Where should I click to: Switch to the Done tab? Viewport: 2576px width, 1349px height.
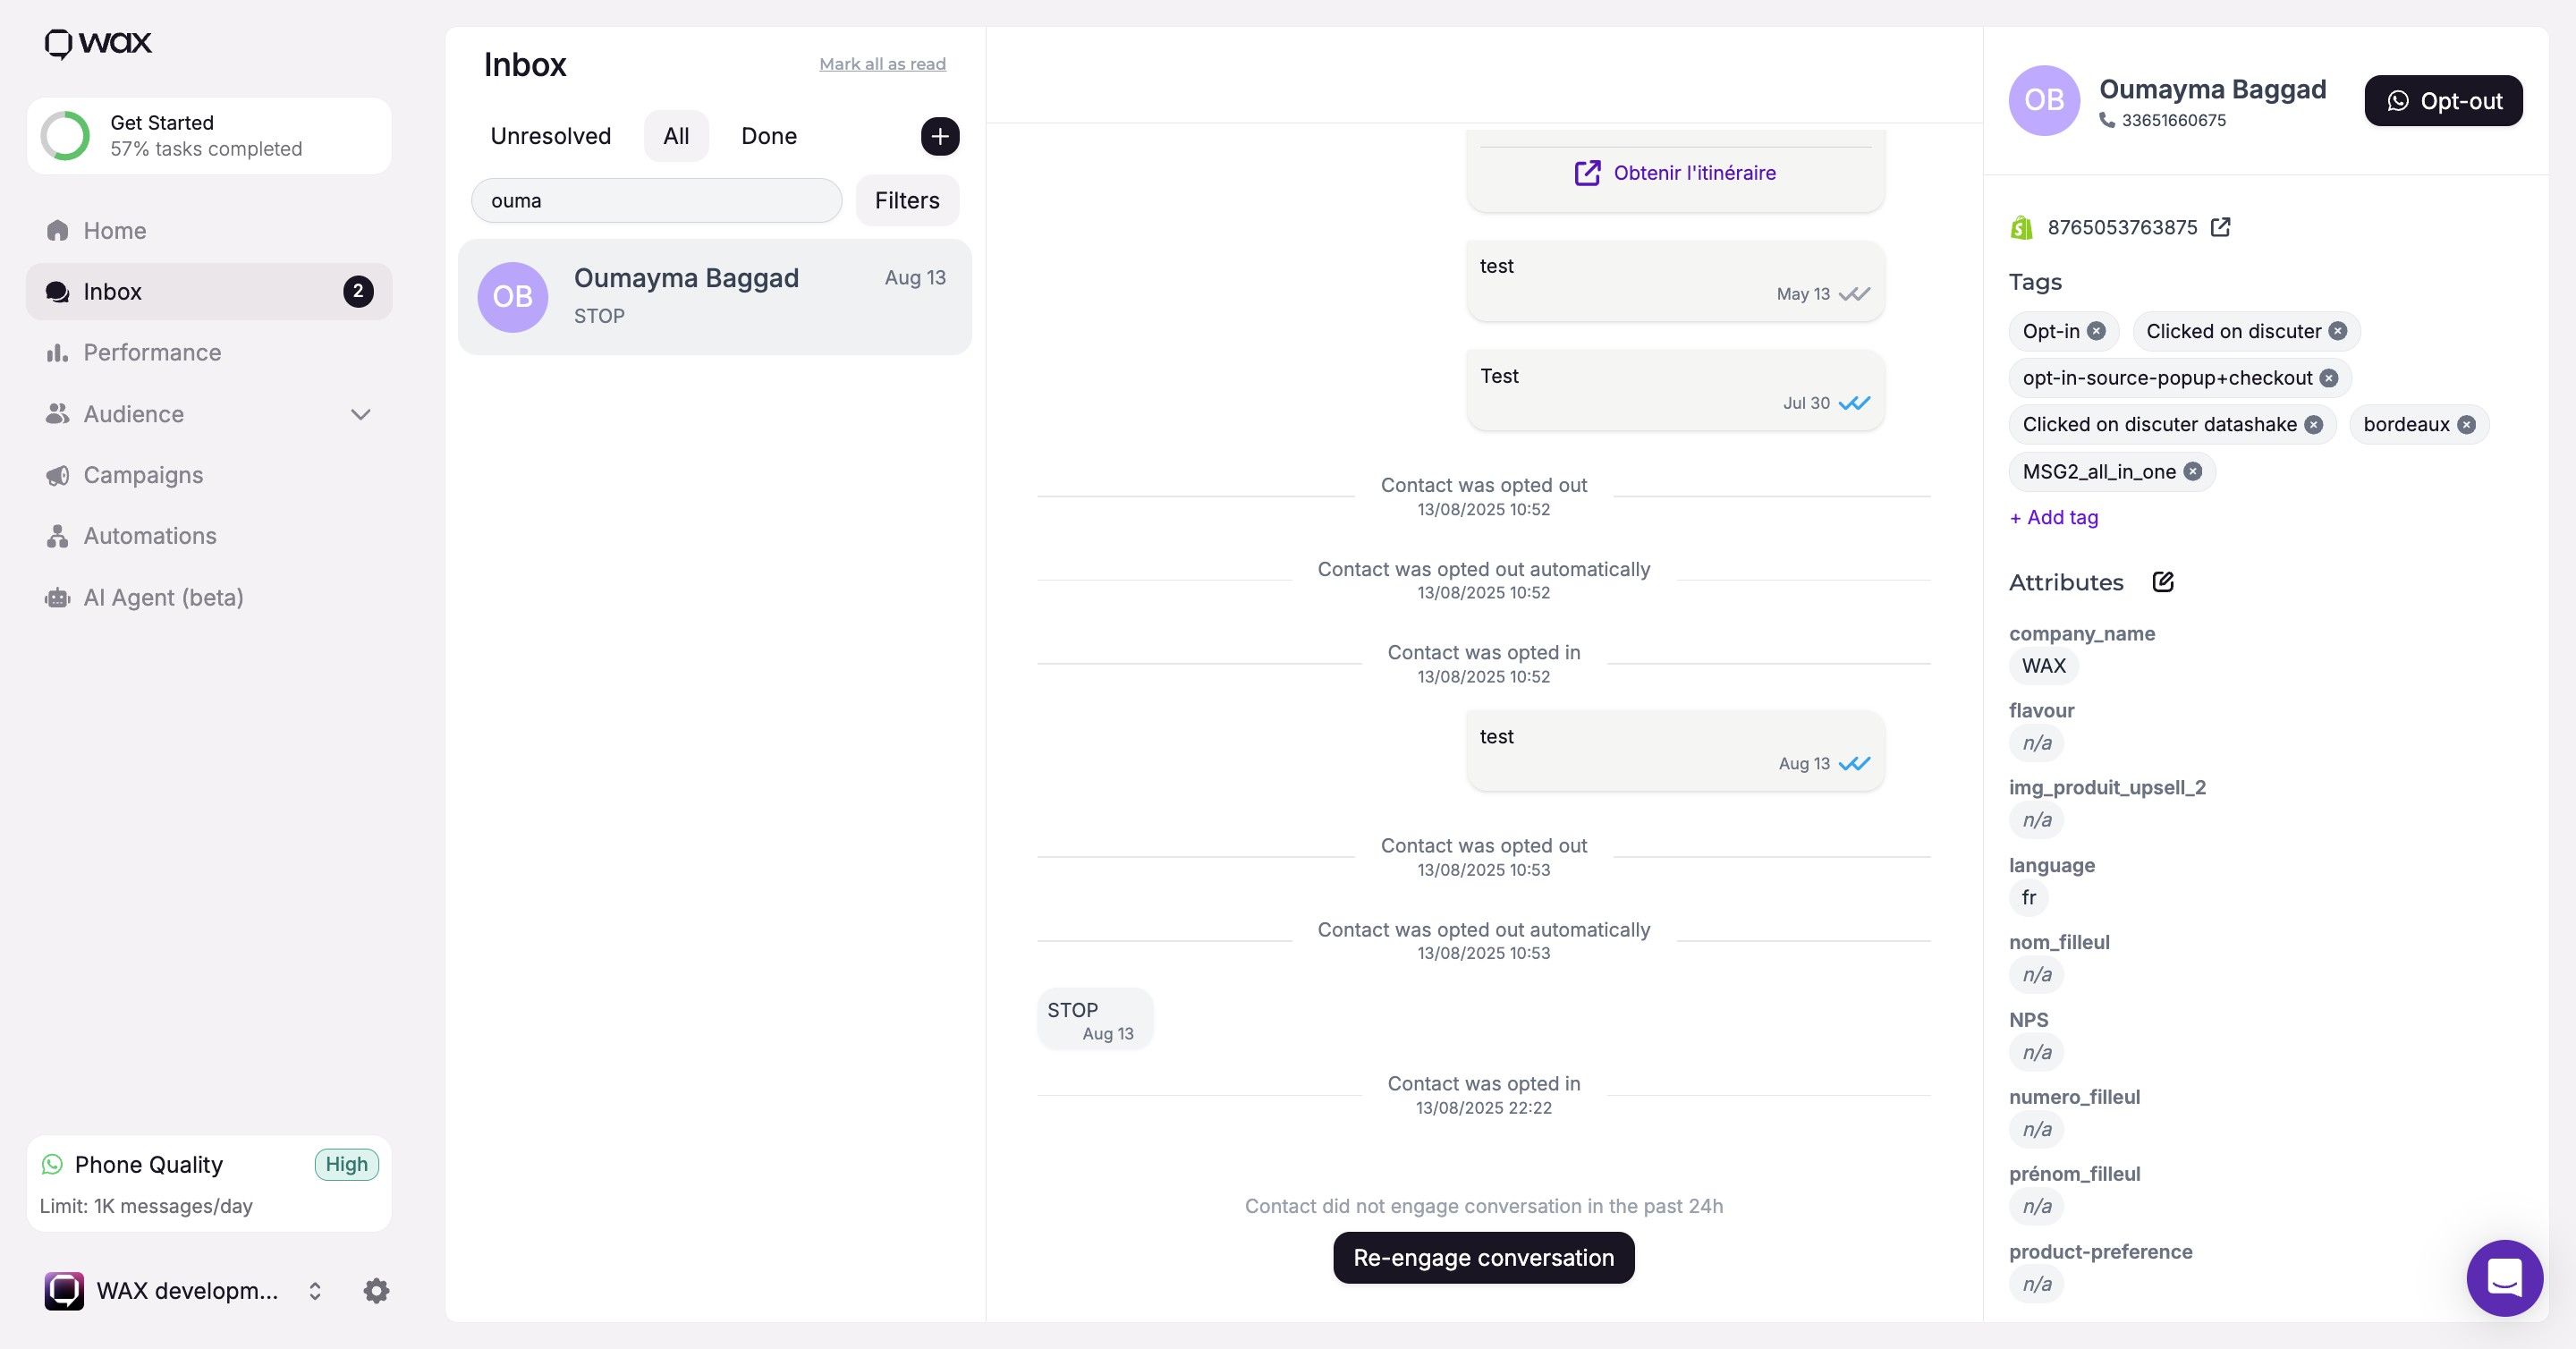[768, 136]
